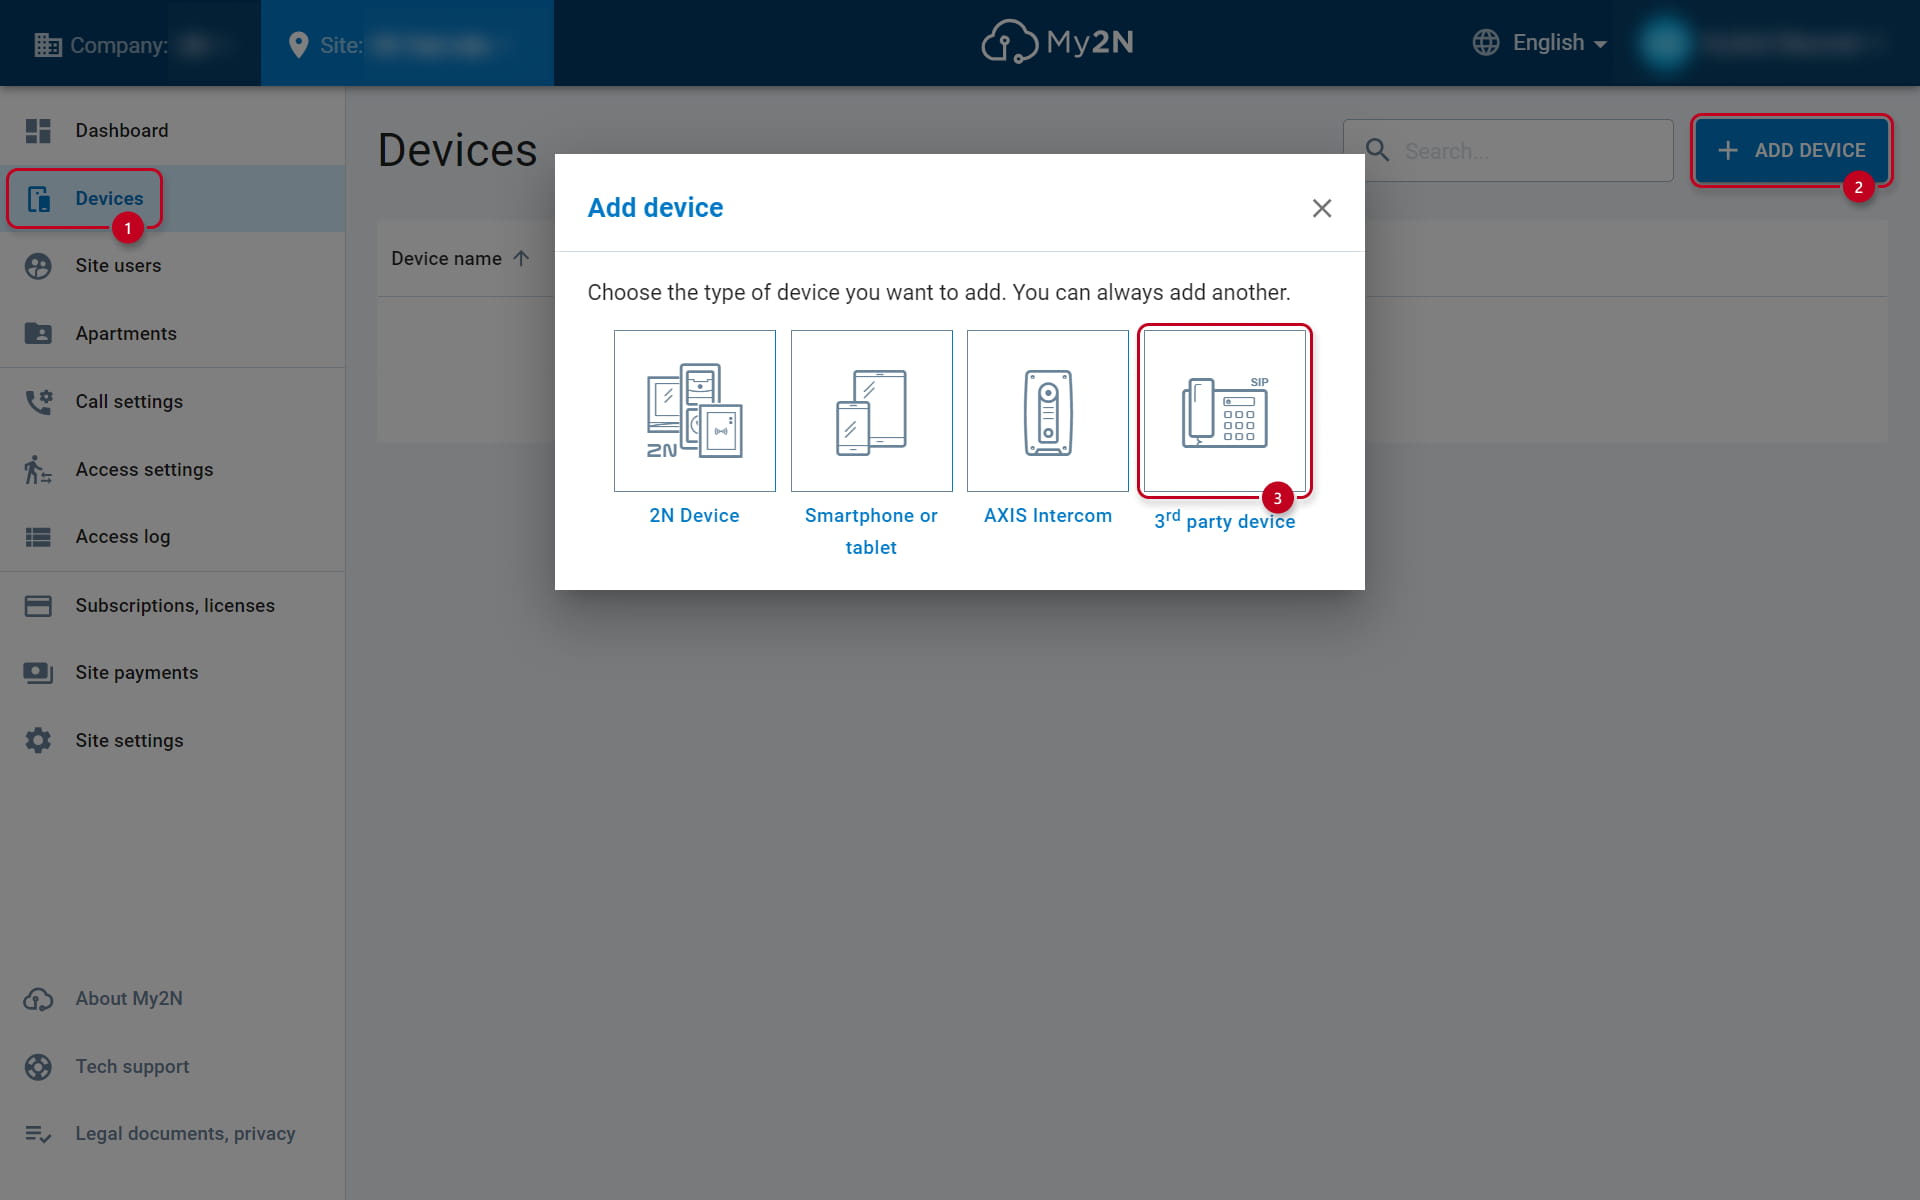The image size is (1920, 1200).
Task: Select Smartphone or tablet tile
Action: [x=871, y=410]
